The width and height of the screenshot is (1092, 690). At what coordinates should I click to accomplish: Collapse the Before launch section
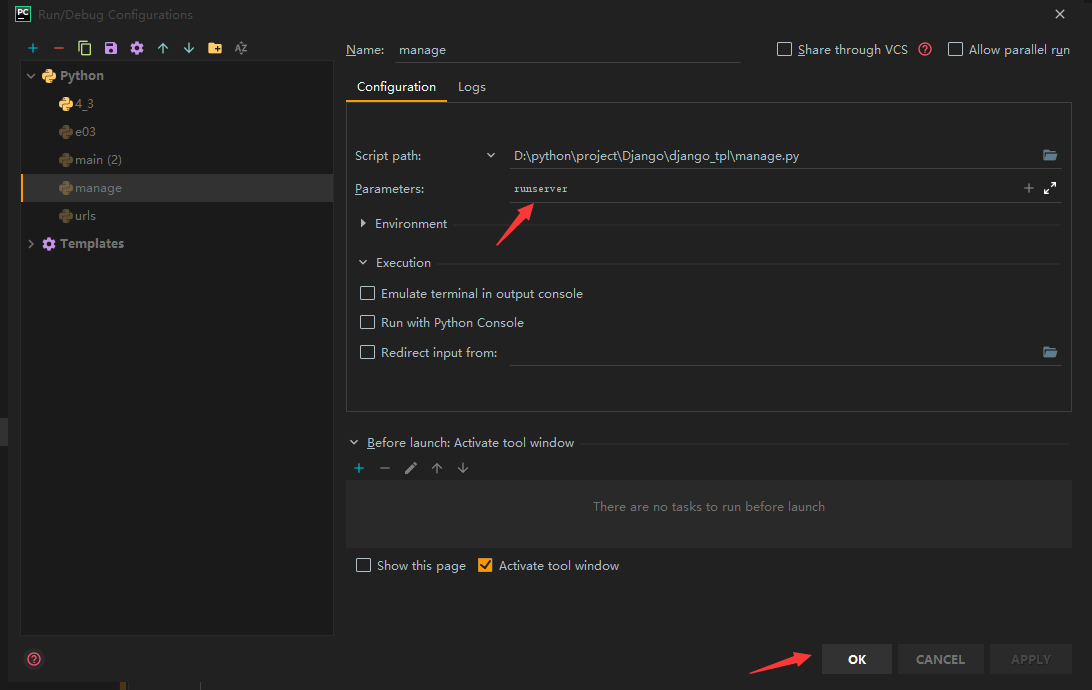354,443
